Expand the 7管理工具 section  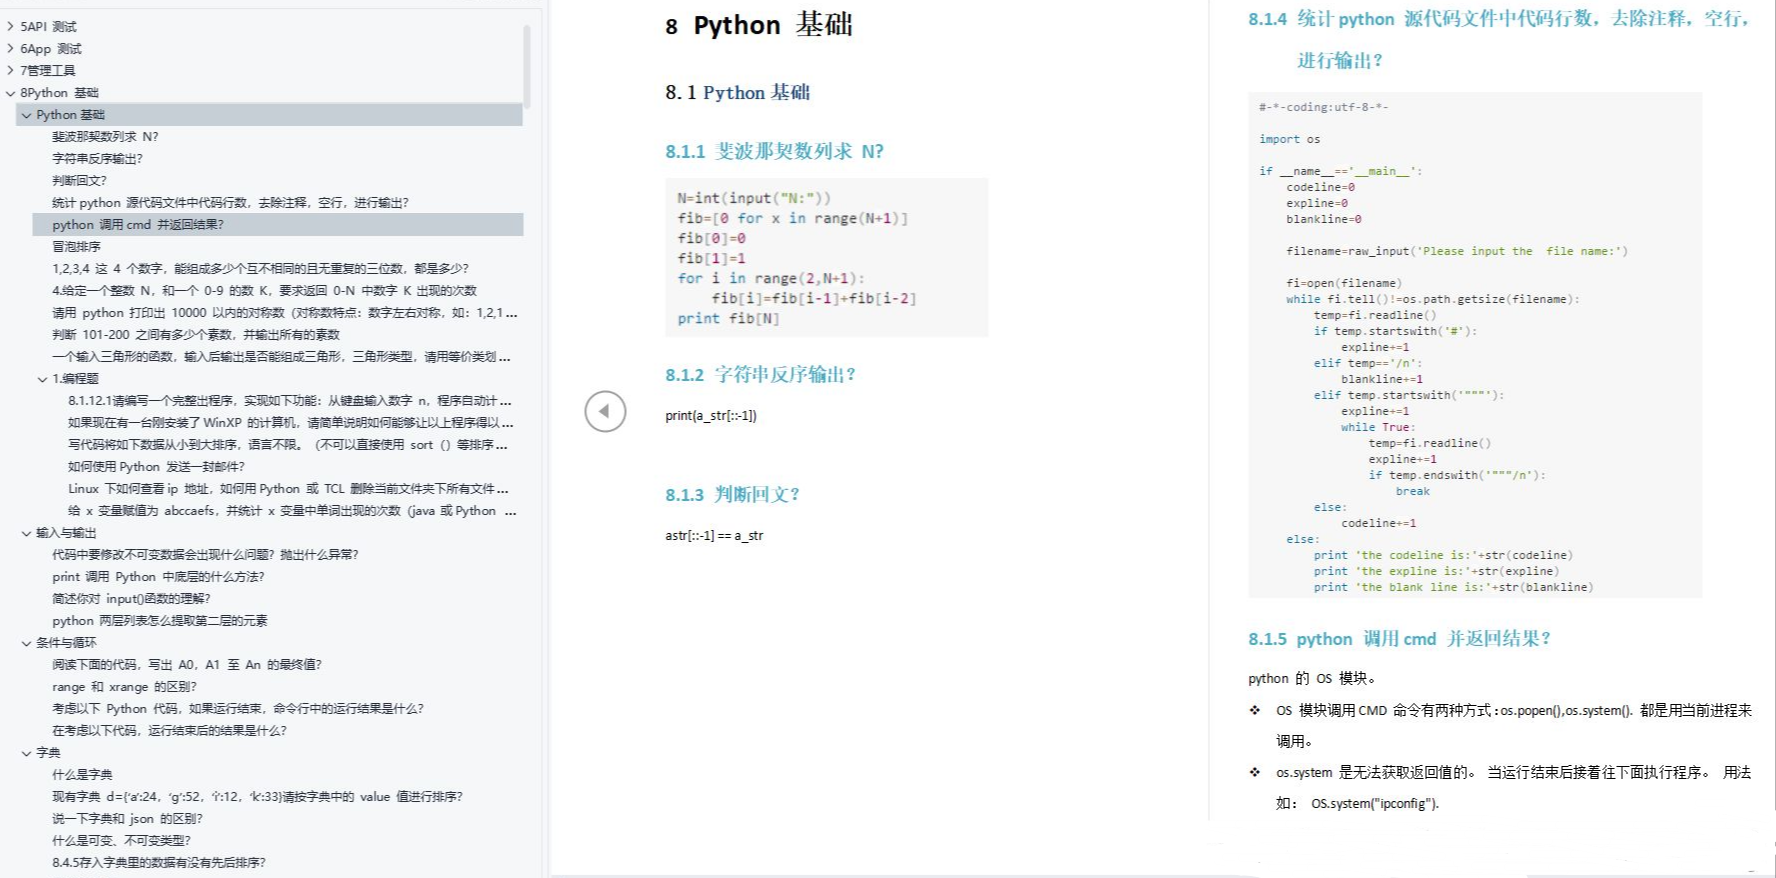[11, 70]
